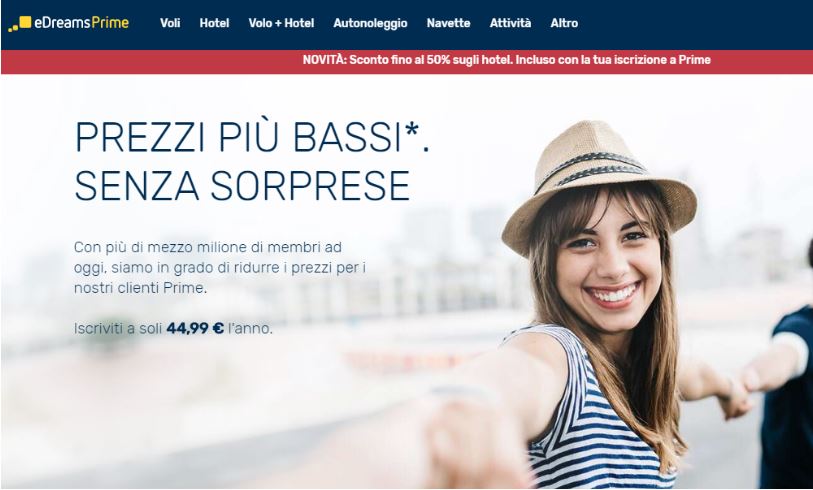
Task: Choose Navette from the top bar
Action: (448, 23)
